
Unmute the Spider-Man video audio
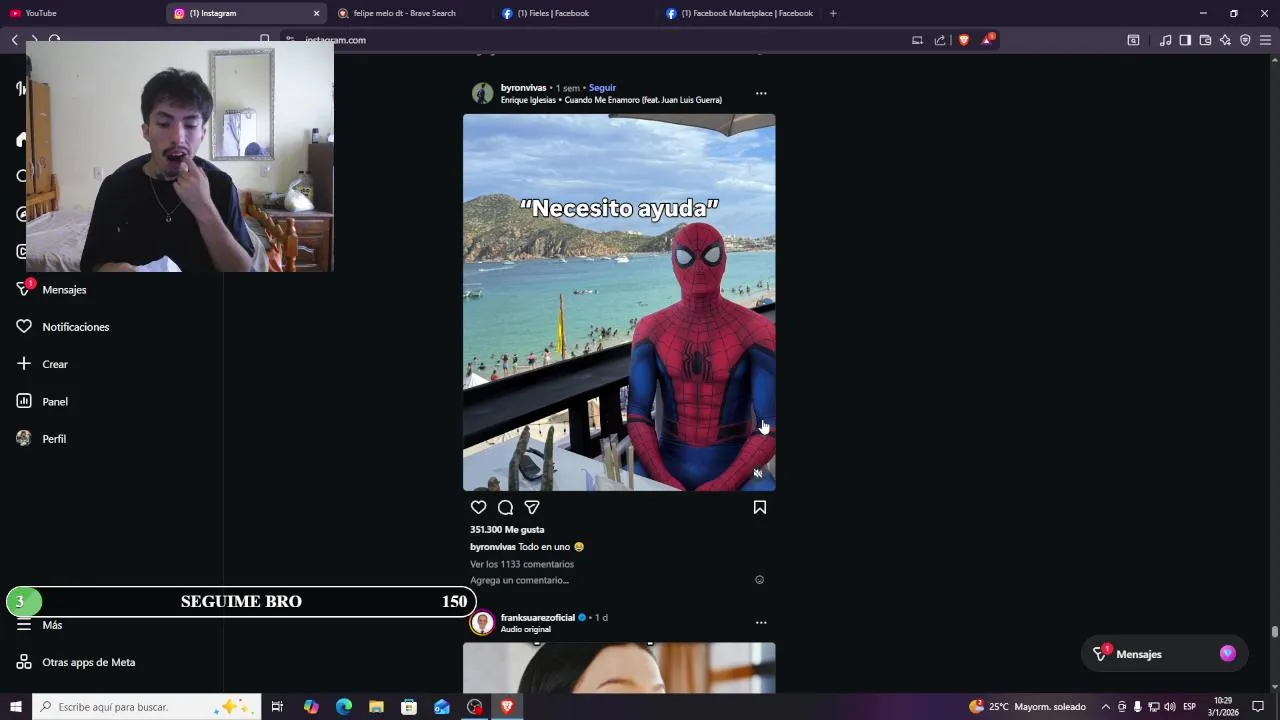[758, 473]
